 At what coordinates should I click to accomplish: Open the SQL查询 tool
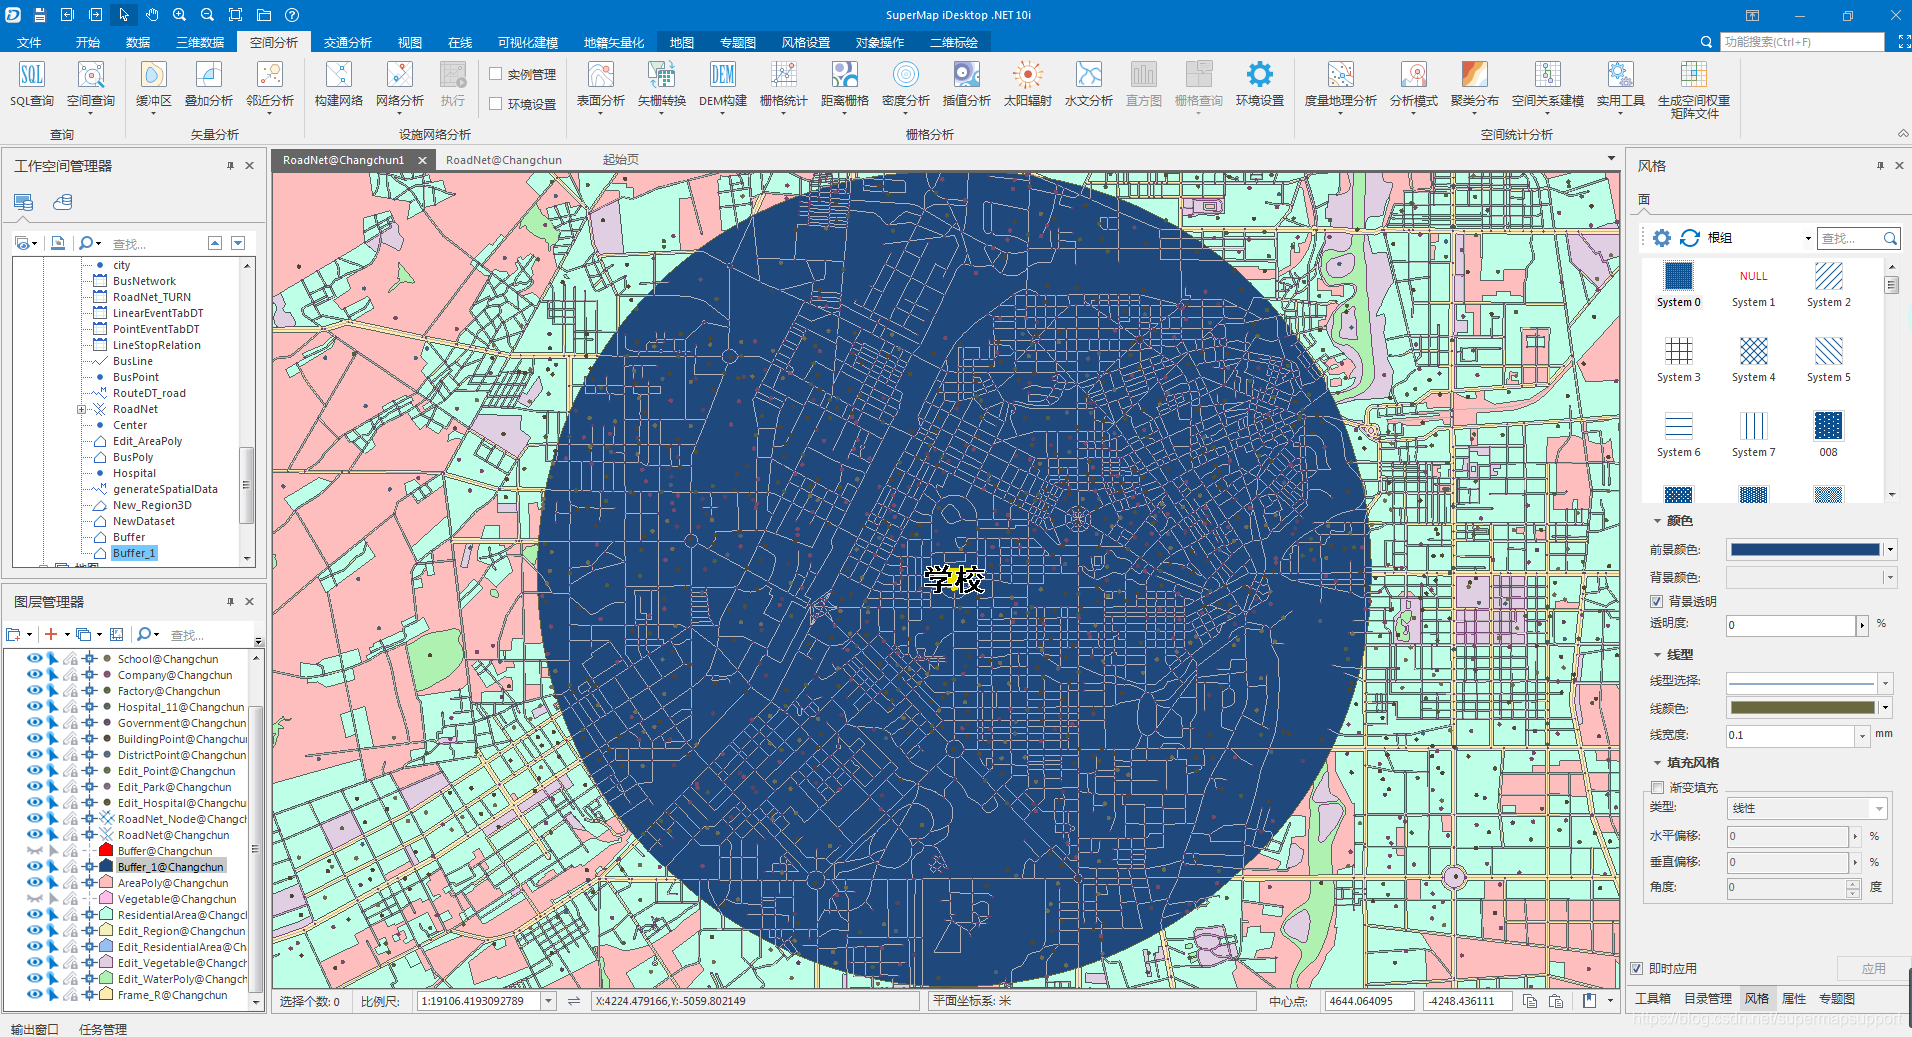32,84
